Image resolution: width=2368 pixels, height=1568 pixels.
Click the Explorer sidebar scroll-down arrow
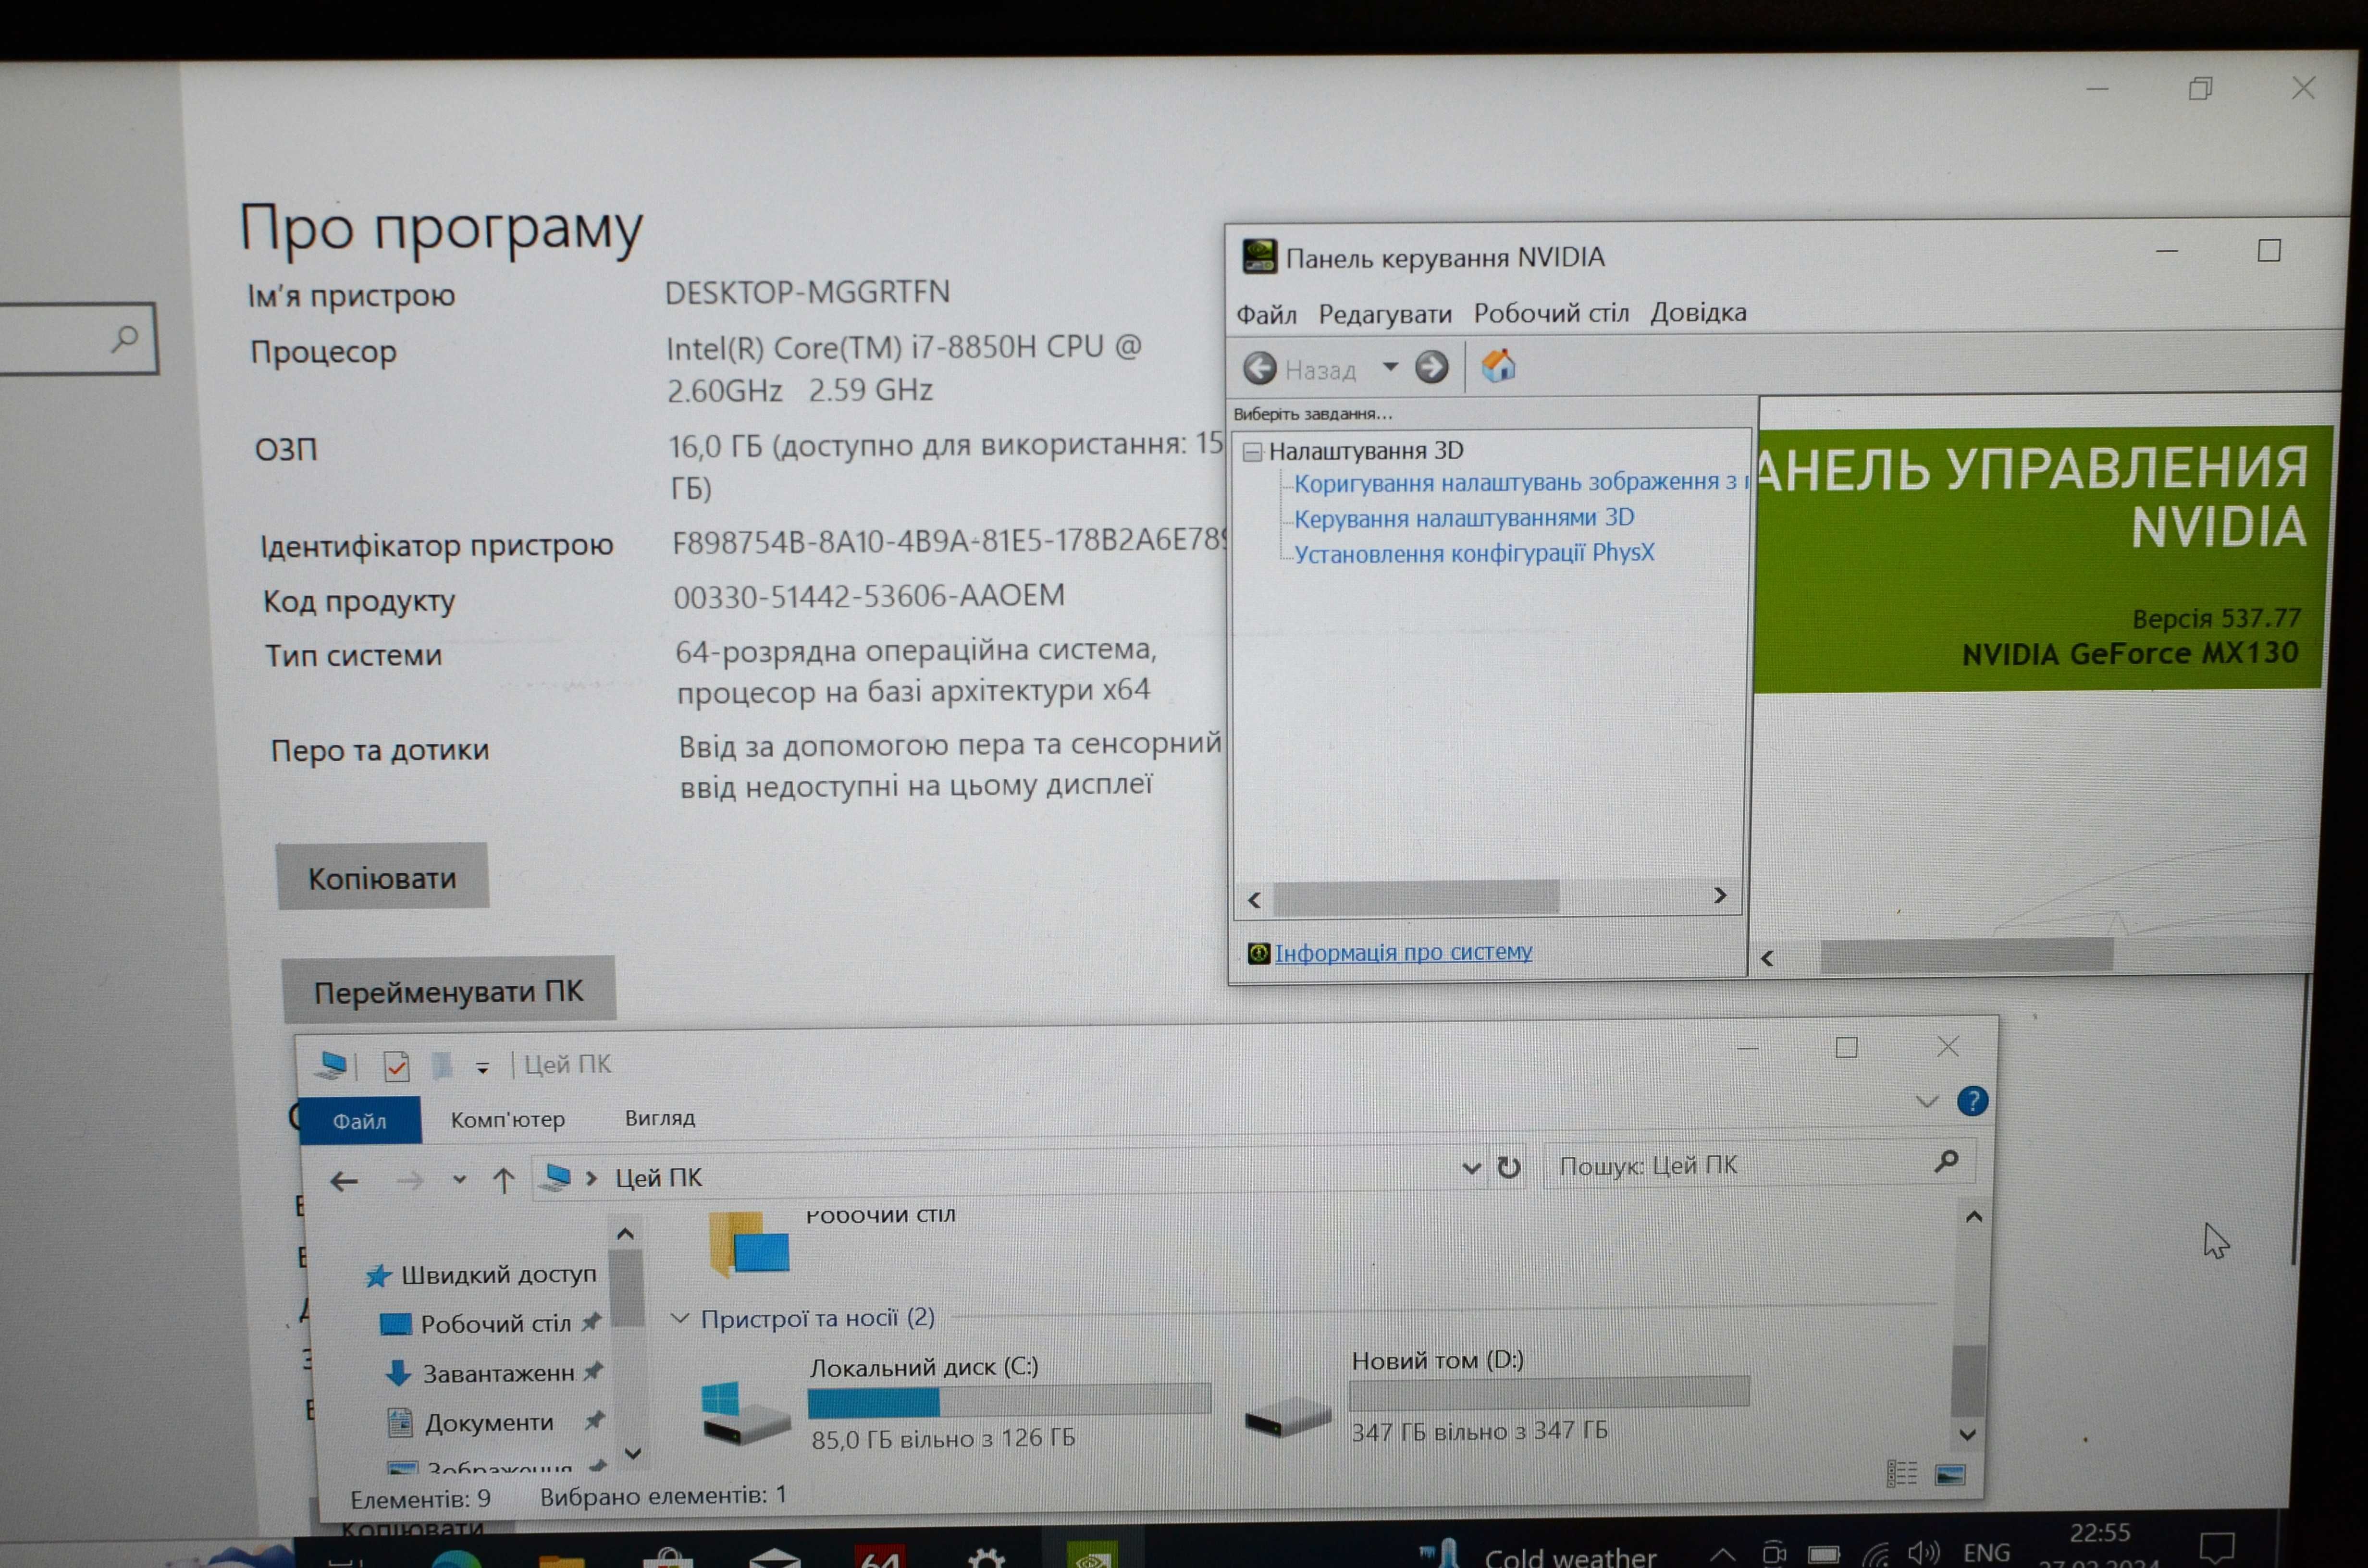pyautogui.click(x=632, y=1453)
